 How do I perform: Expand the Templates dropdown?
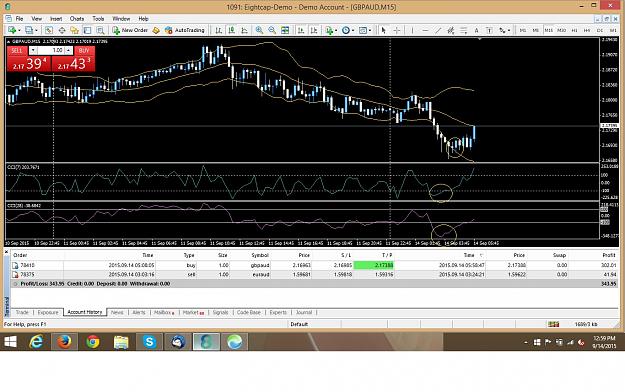click(370, 31)
